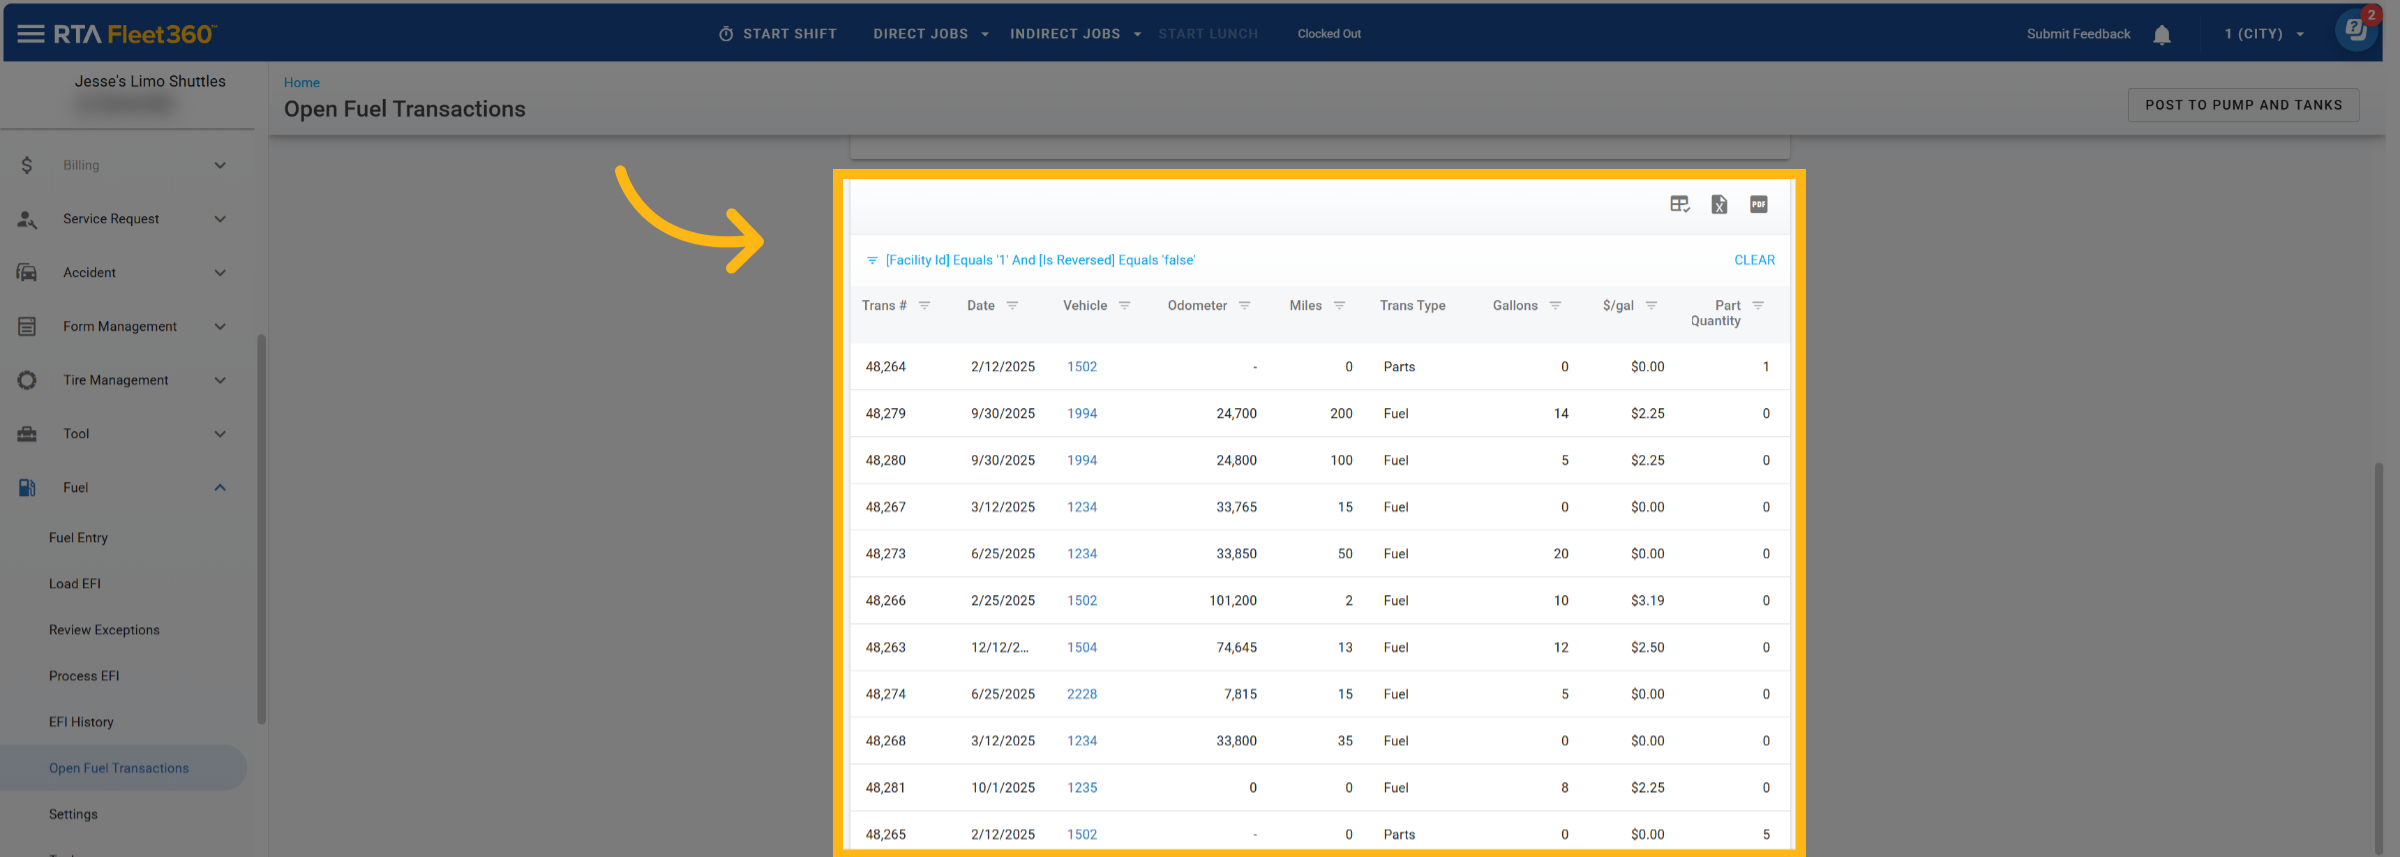Screen dimensions: 2400x857
Task: Open the Trans # column filter
Action: click(925, 306)
